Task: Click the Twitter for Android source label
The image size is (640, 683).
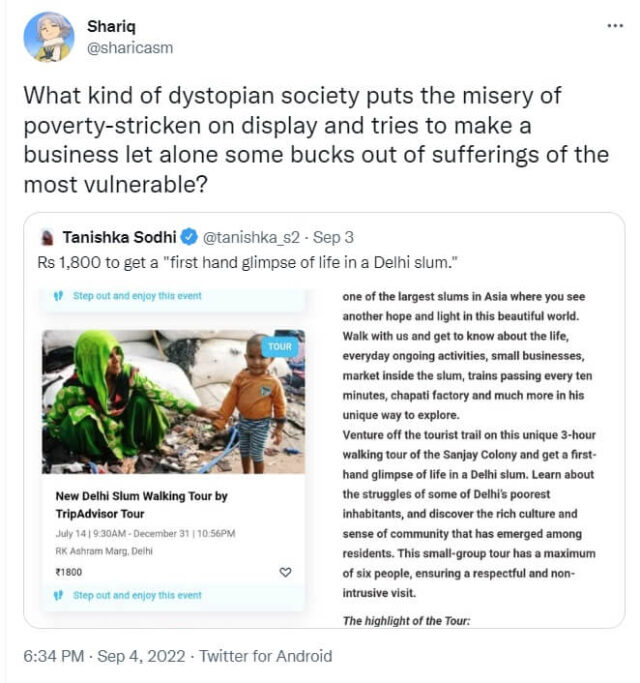Action: (265, 657)
